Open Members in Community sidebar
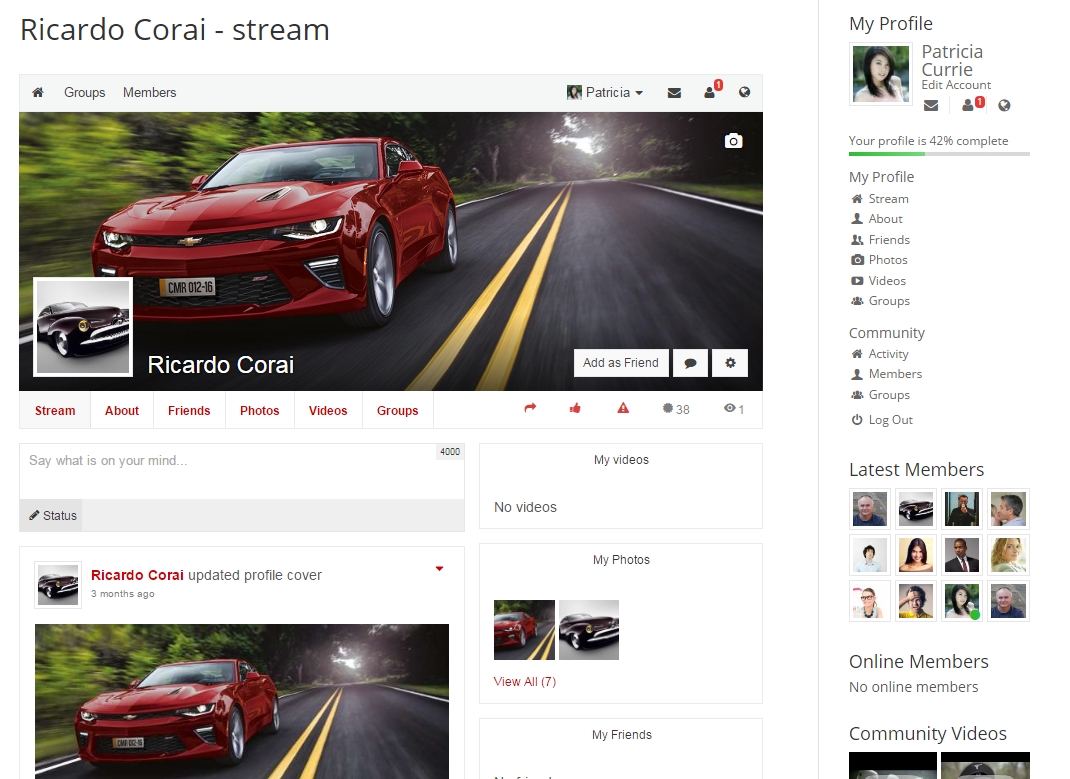The width and height of the screenshot is (1070, 779). click(x=895, y=373)
